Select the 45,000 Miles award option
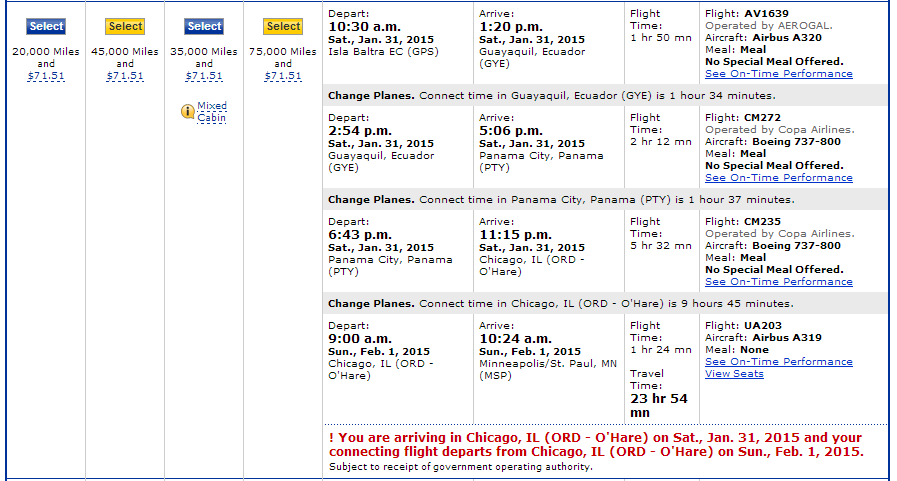897x481 pixels. [125, 26]
